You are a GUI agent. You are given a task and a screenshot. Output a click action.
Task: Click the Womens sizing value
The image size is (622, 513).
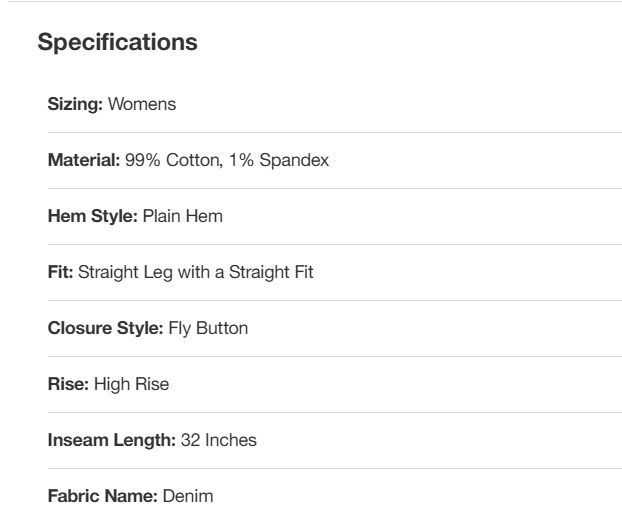click(x=142, y=104)
